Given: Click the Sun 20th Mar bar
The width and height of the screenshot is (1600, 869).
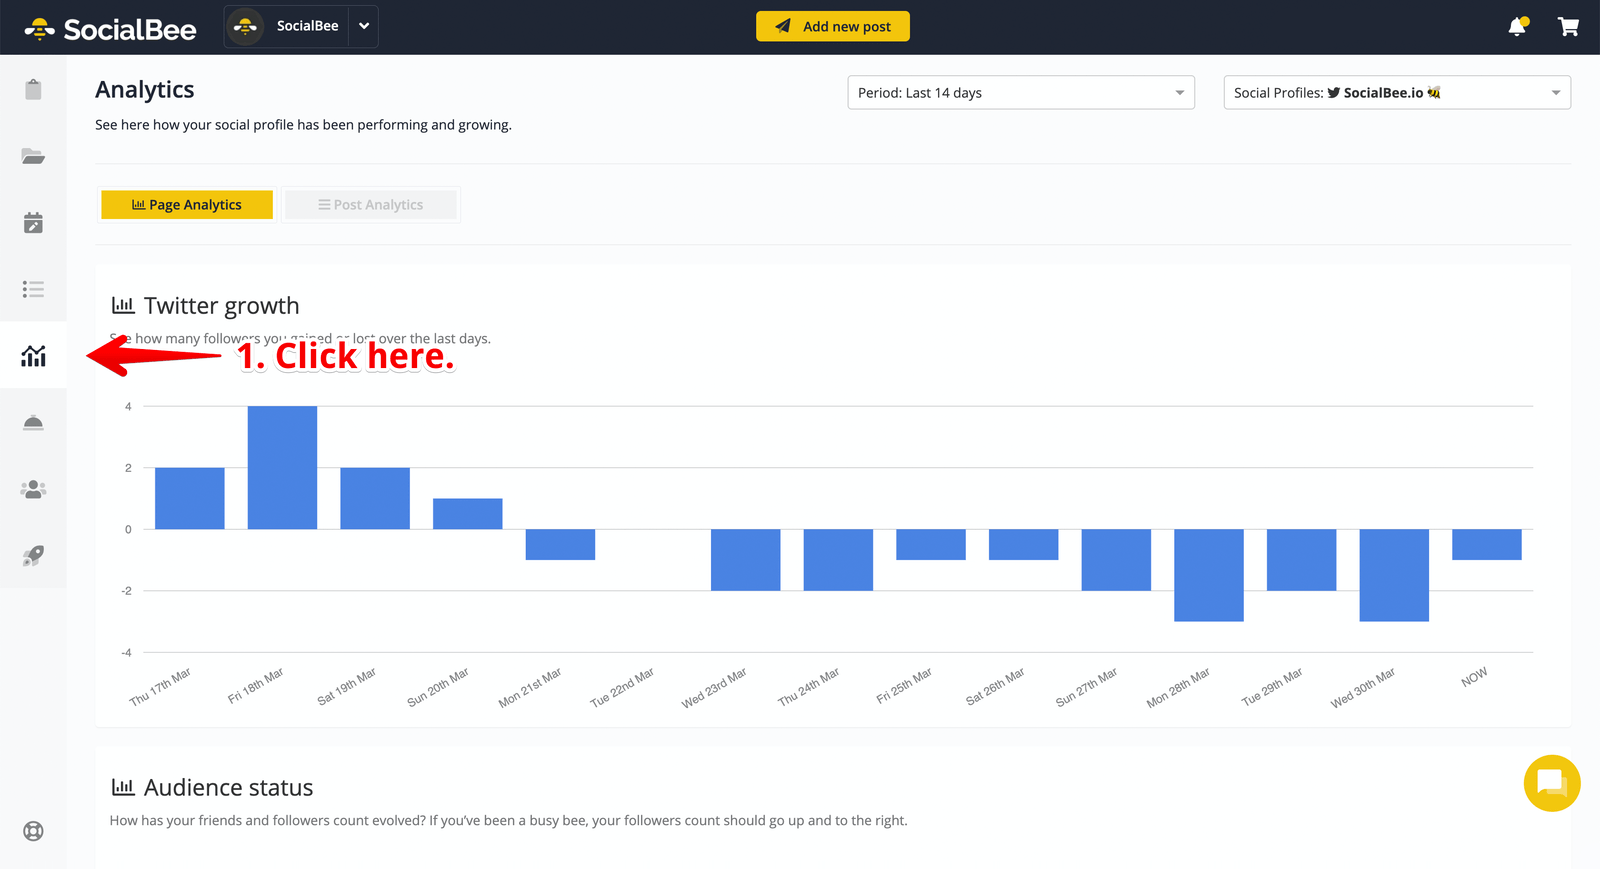Looking at the screenshot, I should (468, 514).
